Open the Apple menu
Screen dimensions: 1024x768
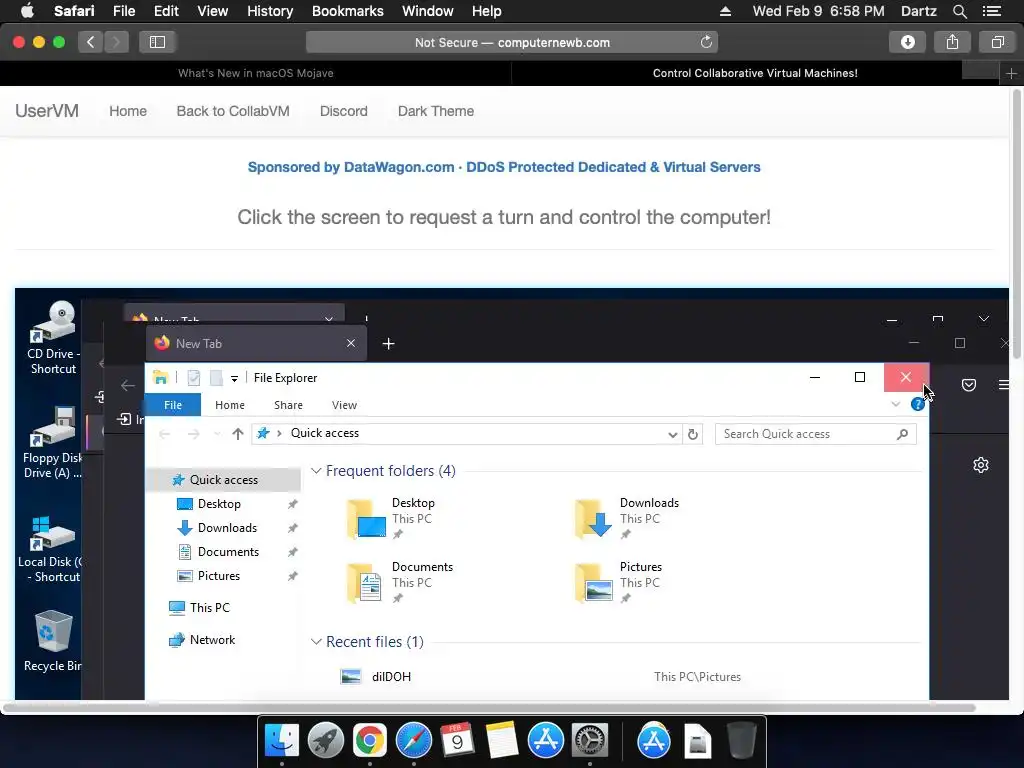pyautogui.click(x=27, y=11)
